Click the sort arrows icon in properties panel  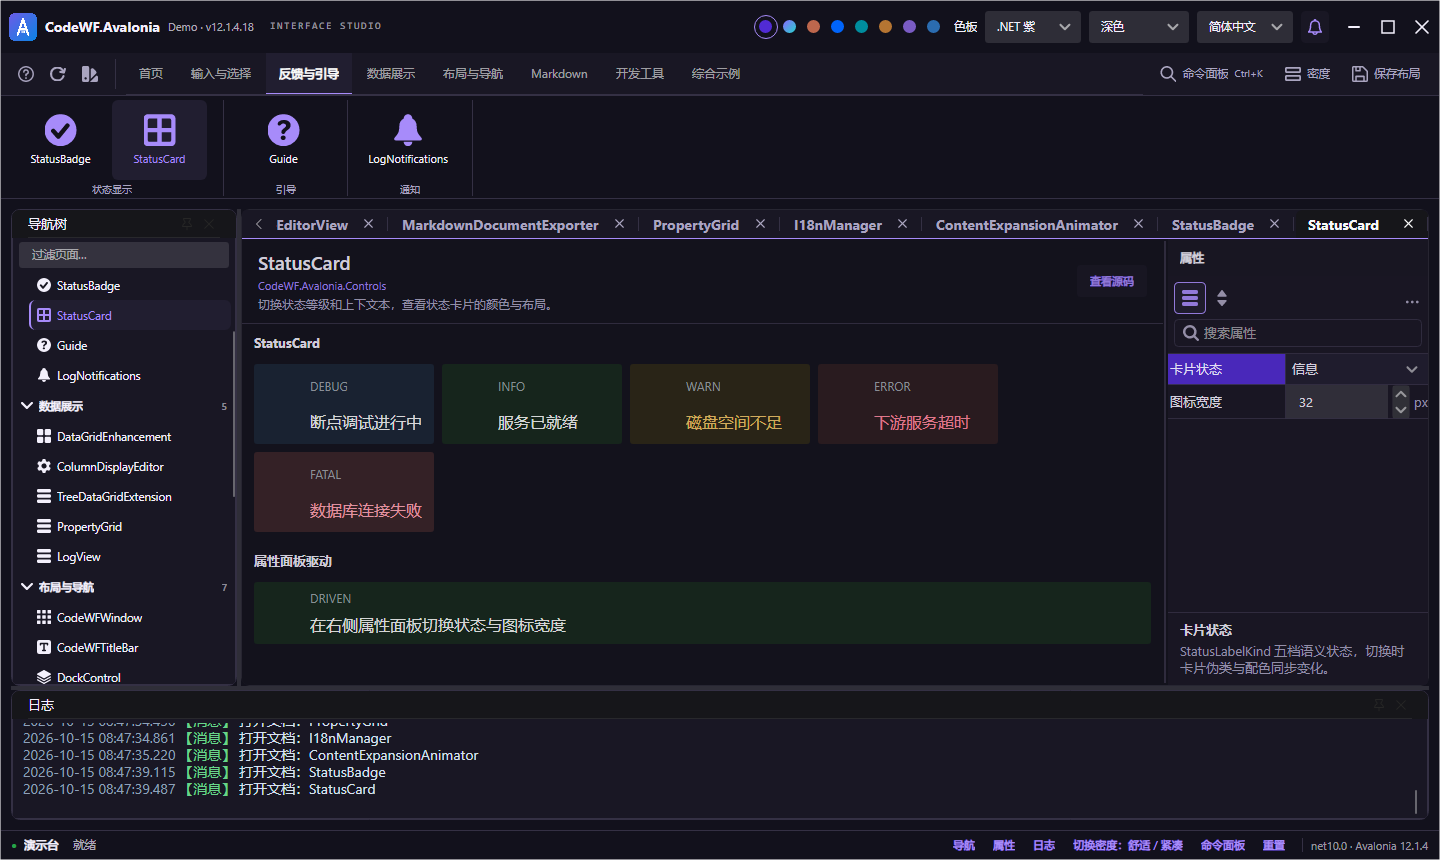[1222, 298]
